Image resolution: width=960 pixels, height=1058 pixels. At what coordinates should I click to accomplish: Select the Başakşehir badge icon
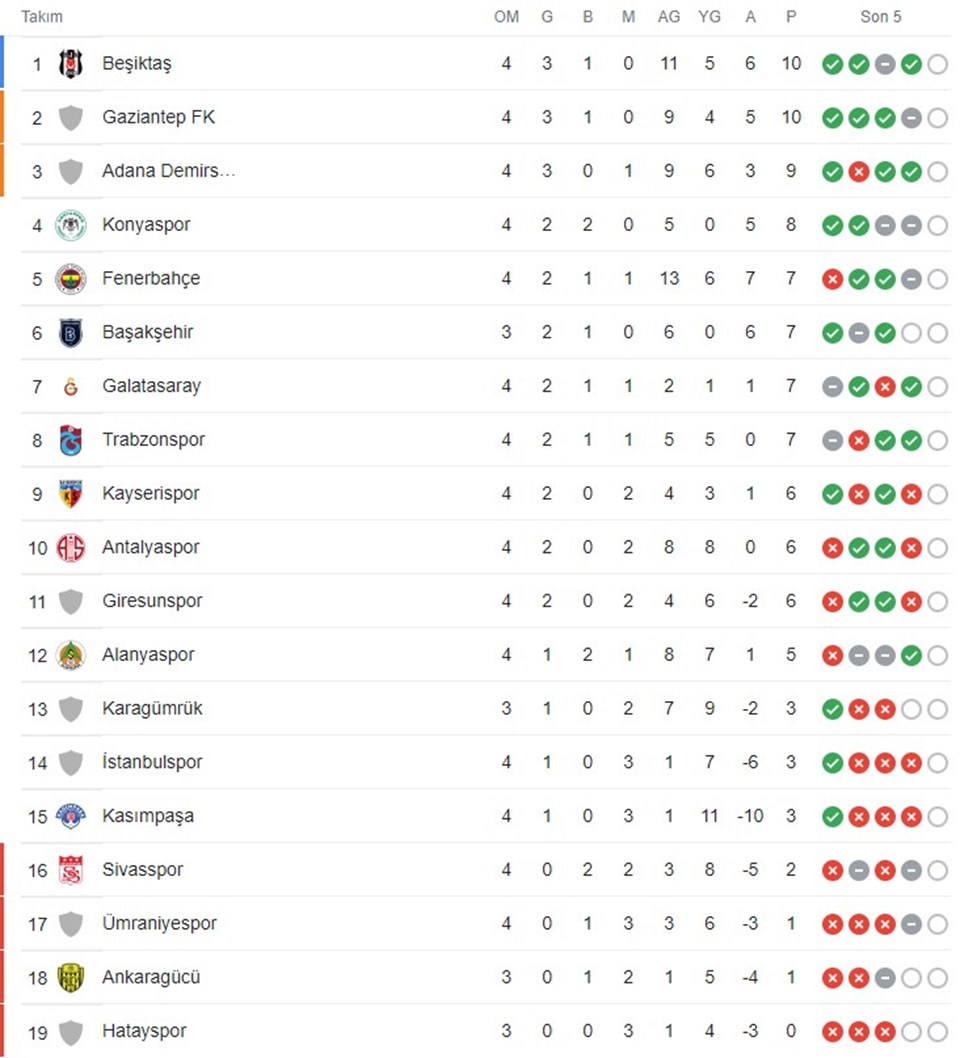pos(70,333)
